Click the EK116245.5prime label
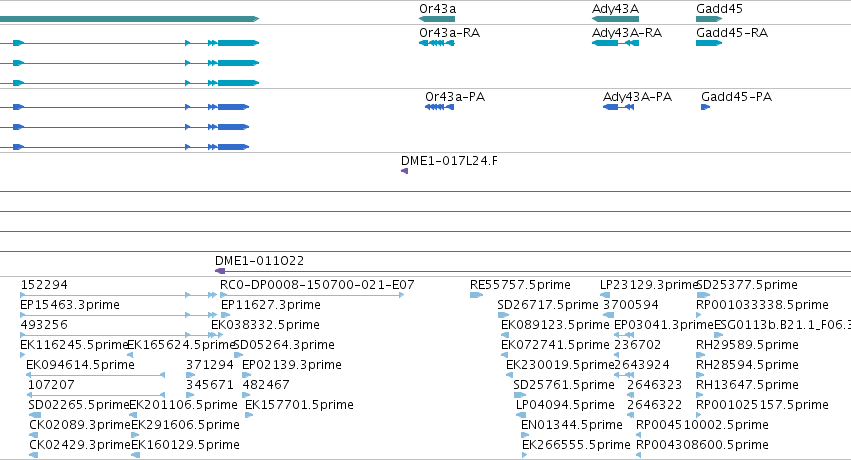Image resolution: width=851 pixels, height=460 pixels. (x=74, y=344)
